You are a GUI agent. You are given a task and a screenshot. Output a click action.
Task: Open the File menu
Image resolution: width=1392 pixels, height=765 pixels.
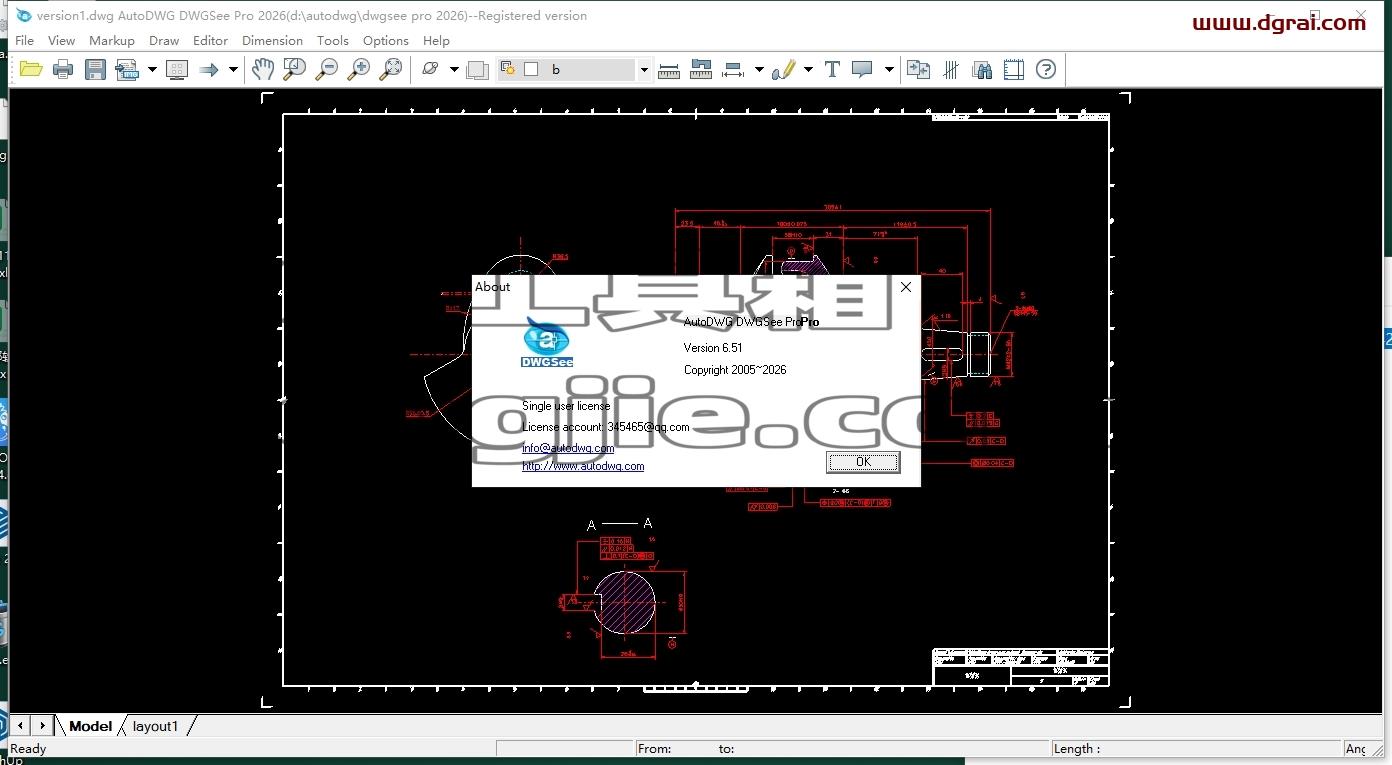[25, 40]
